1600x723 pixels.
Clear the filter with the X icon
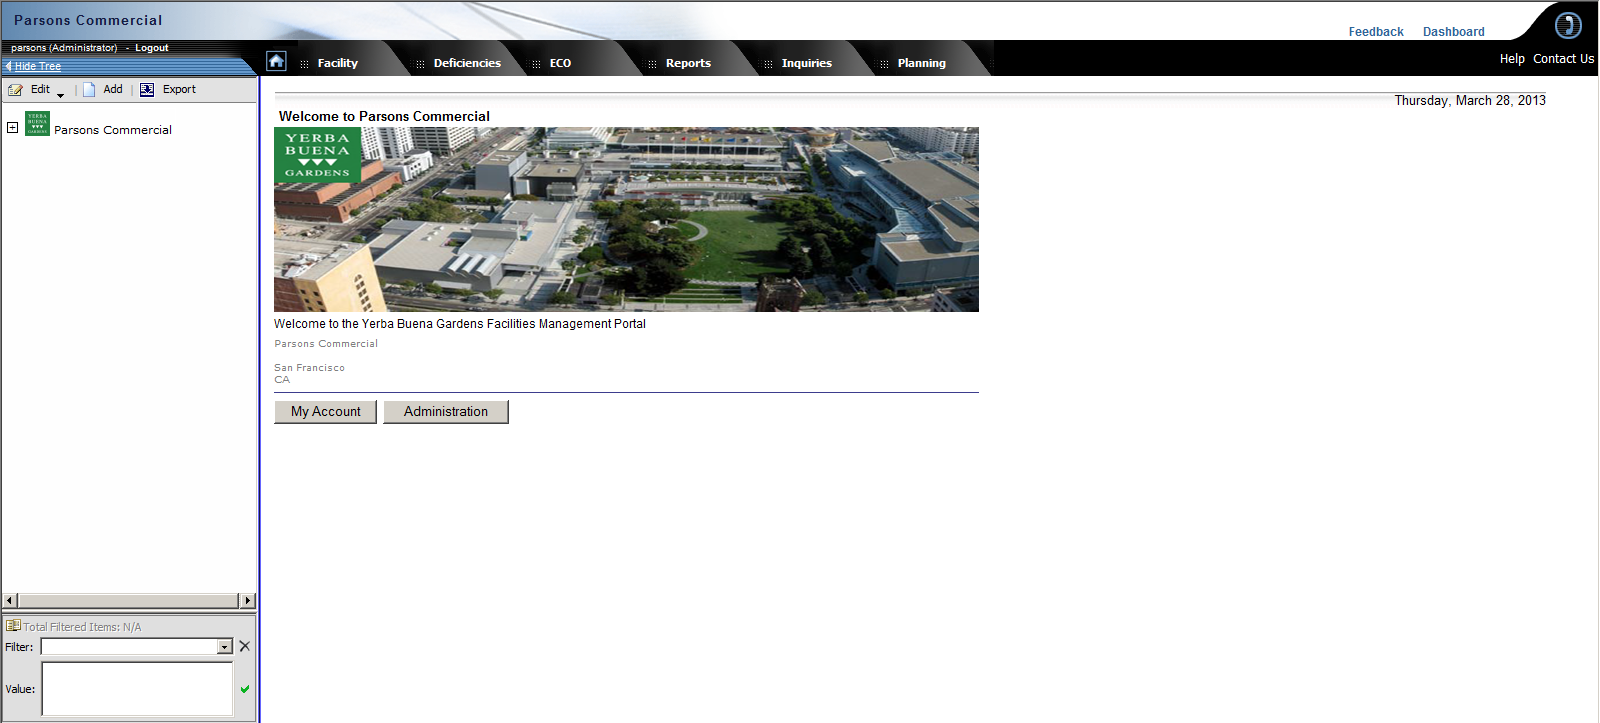(x=245, y=646)
